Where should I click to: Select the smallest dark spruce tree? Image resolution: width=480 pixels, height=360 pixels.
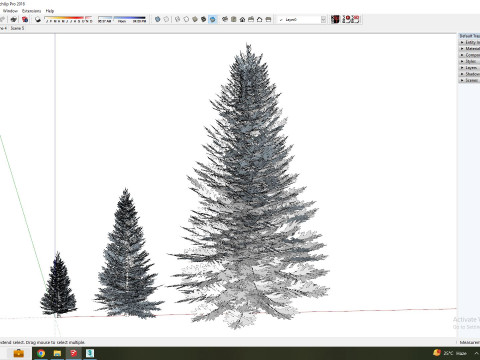click(58, 285)
